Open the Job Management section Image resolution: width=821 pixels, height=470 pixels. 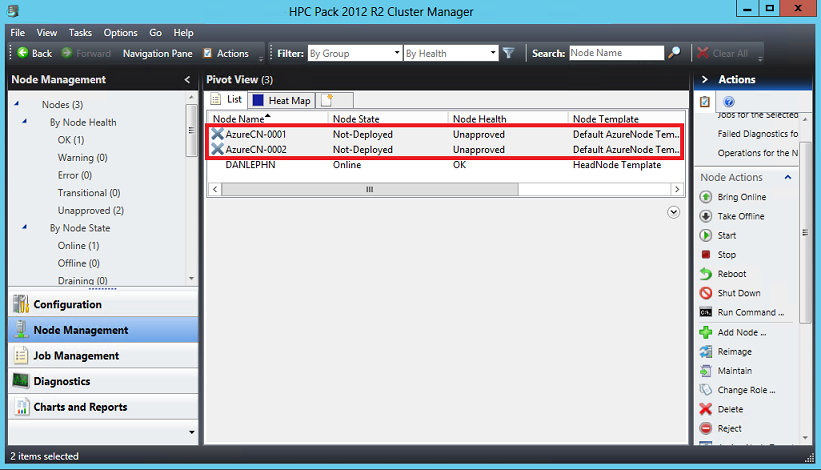pos(76,355)
